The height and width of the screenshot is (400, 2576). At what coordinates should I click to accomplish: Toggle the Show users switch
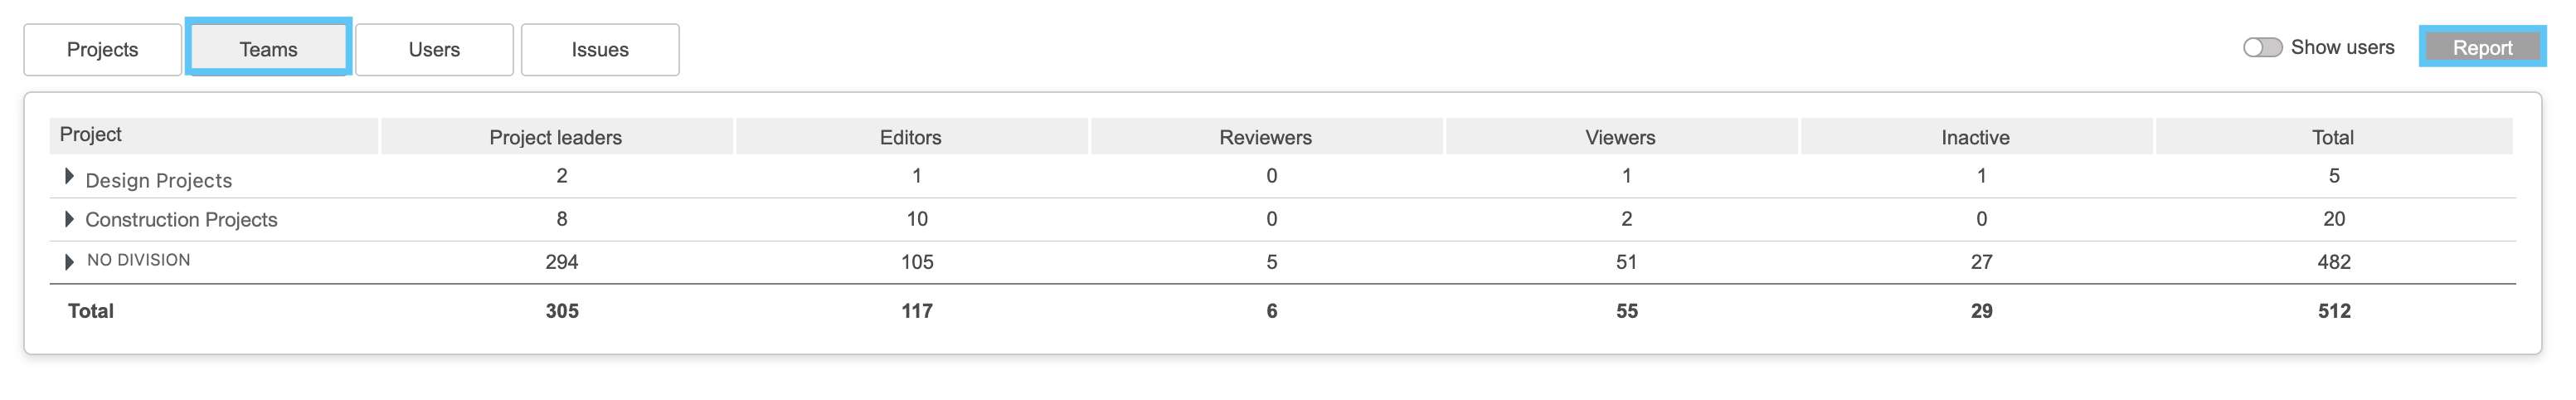click(x=2262, y=47)
